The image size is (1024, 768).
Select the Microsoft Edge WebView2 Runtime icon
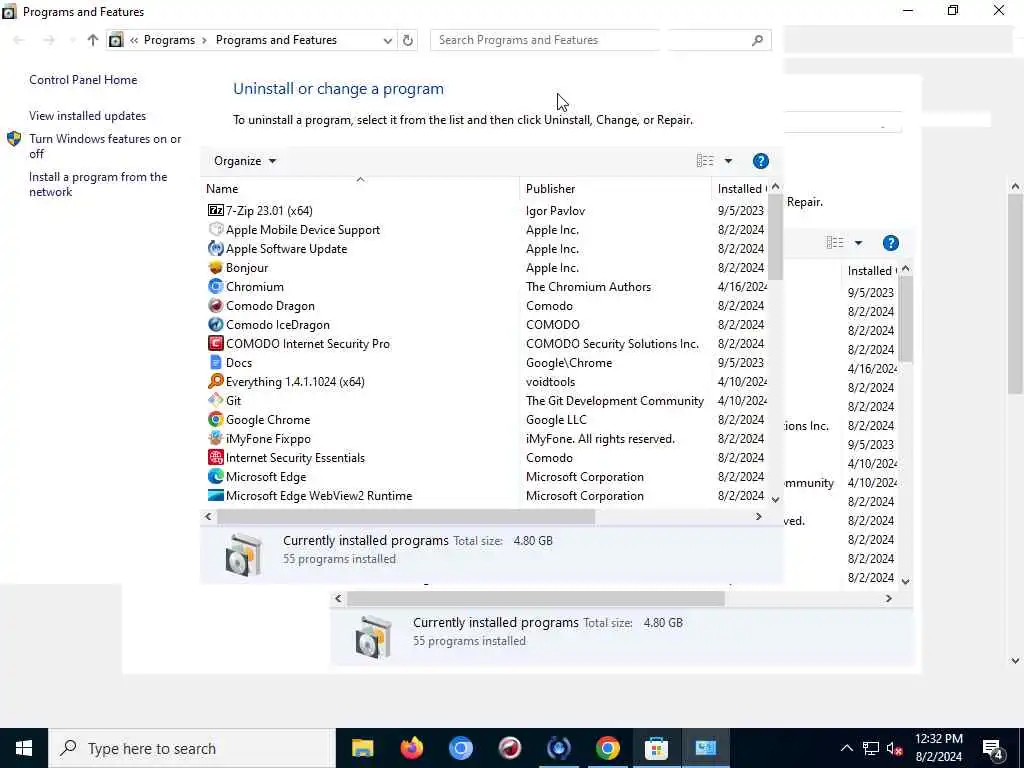tap(216, 495)
